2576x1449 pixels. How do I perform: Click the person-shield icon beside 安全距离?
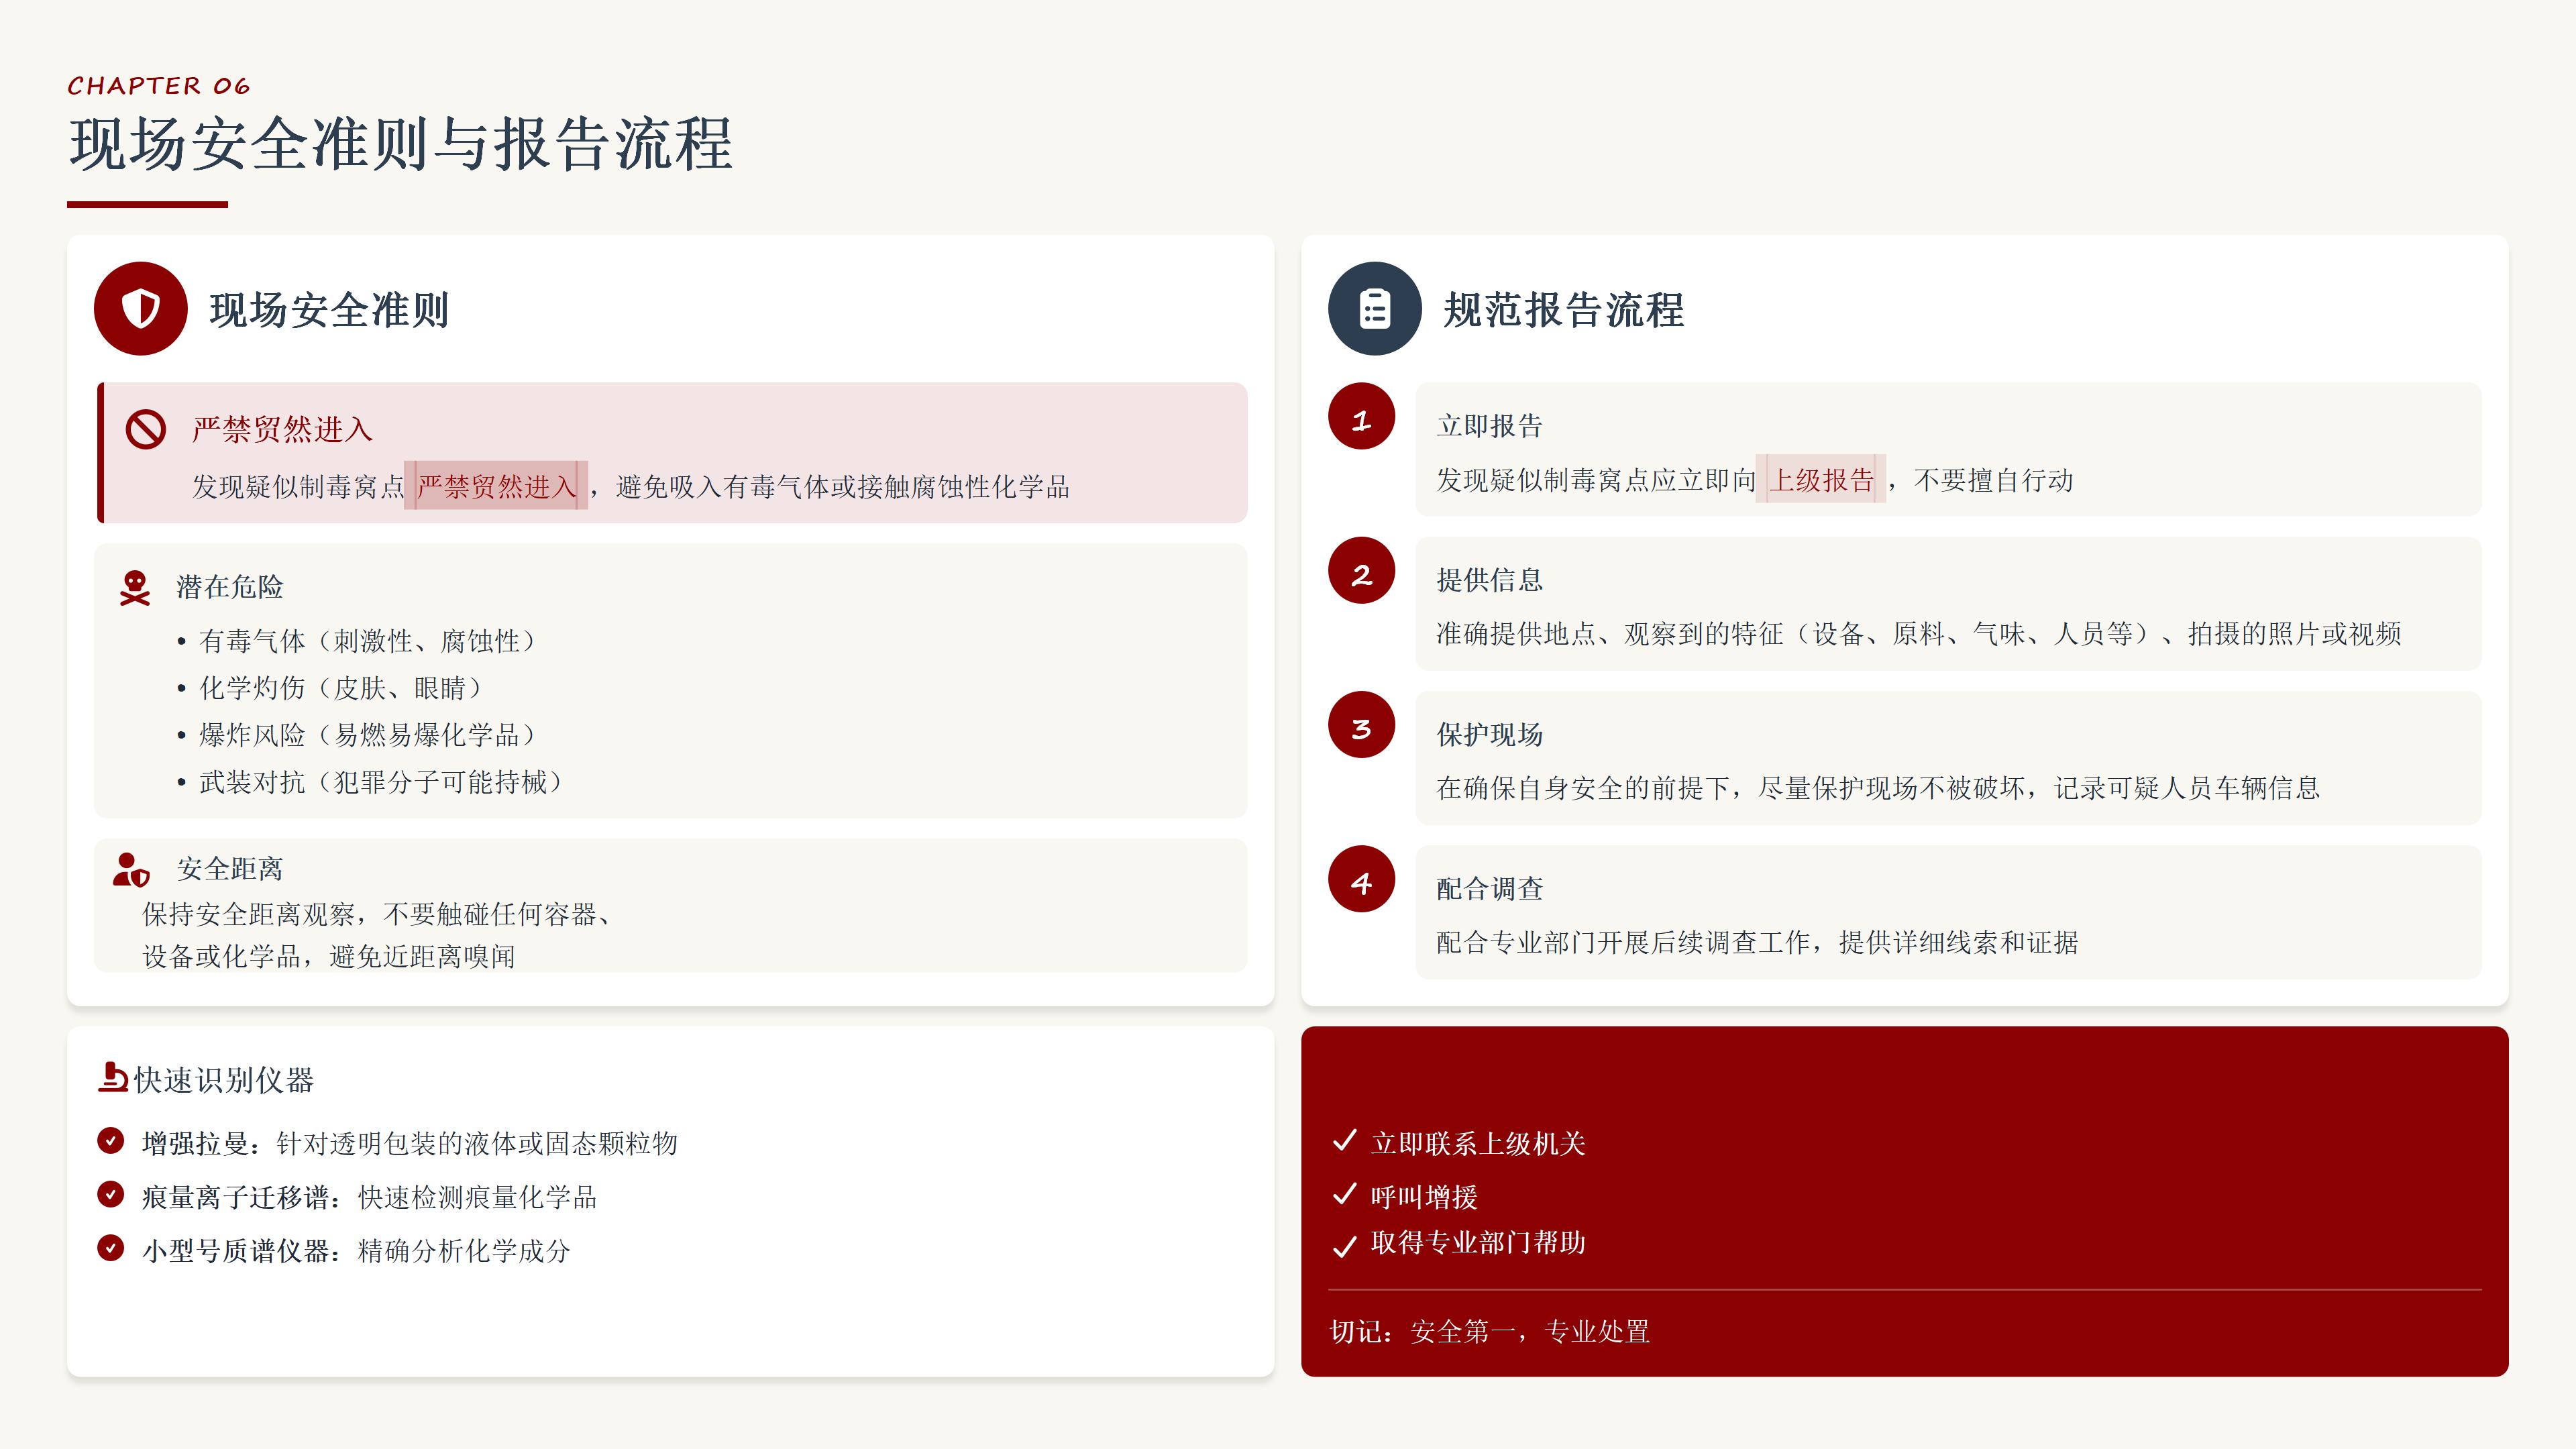click(x=131, y=870)
